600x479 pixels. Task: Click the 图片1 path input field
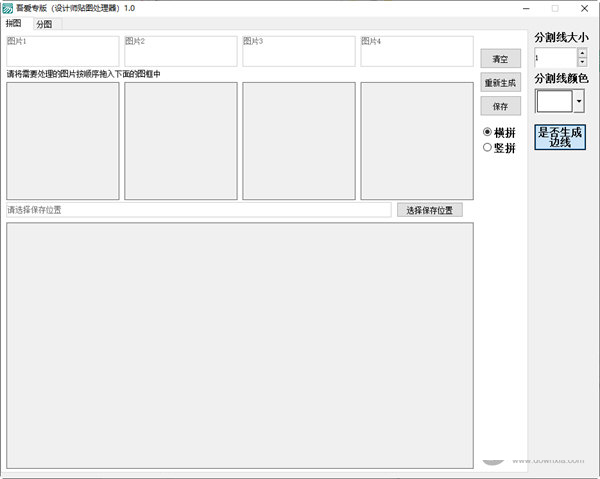(62, 51)
